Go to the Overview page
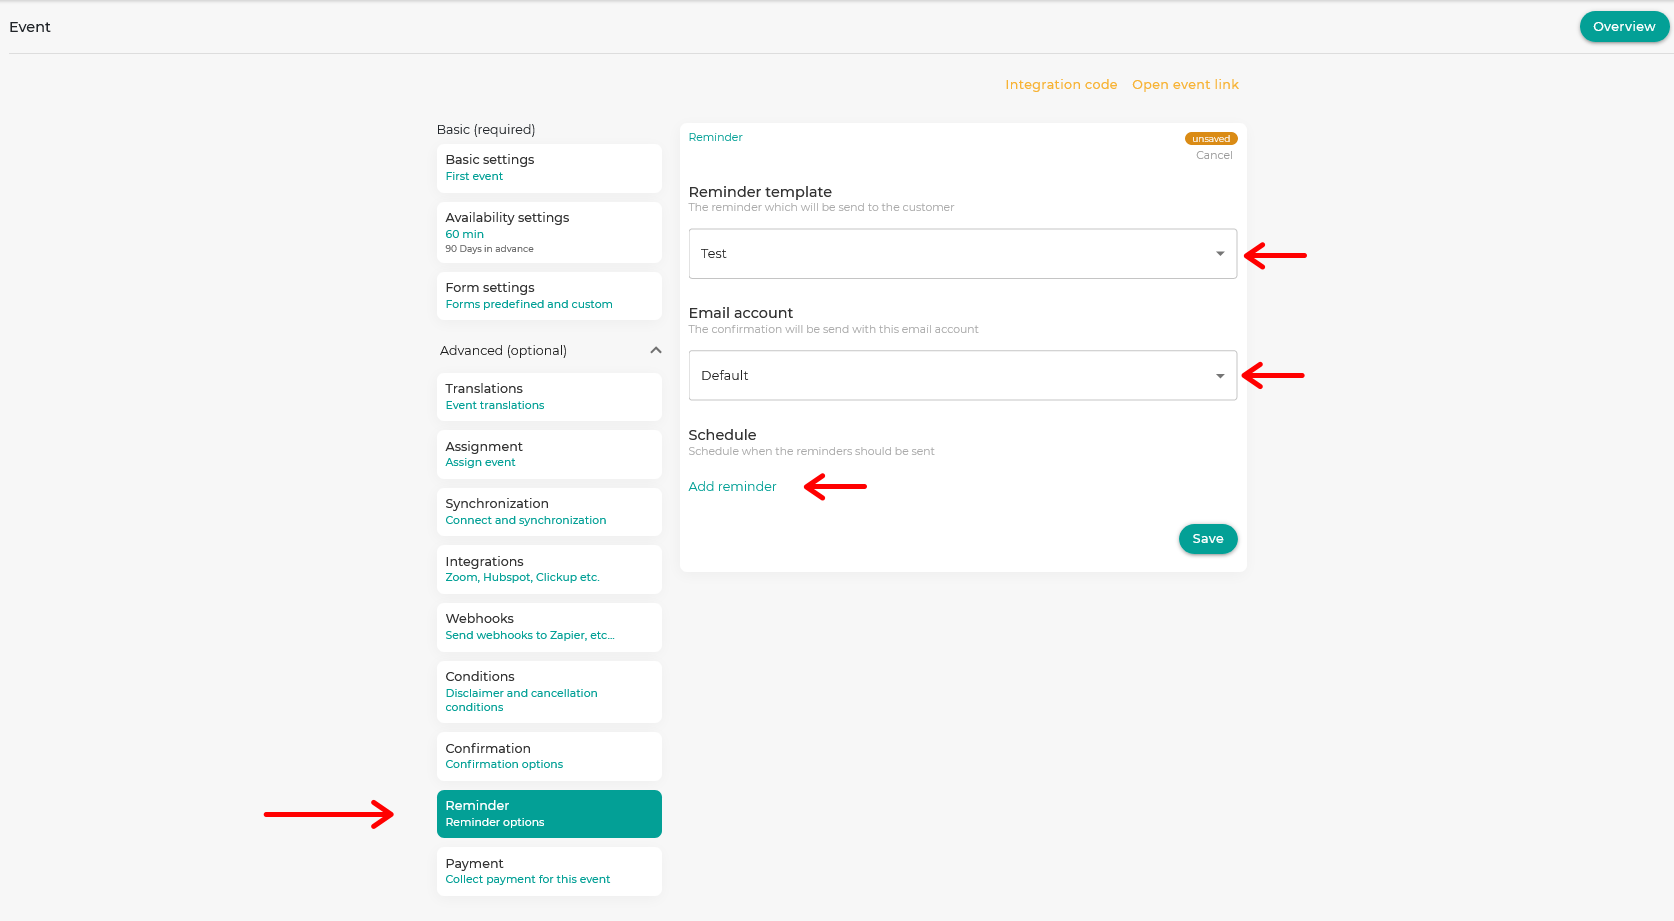 (x=1623, y=27)
